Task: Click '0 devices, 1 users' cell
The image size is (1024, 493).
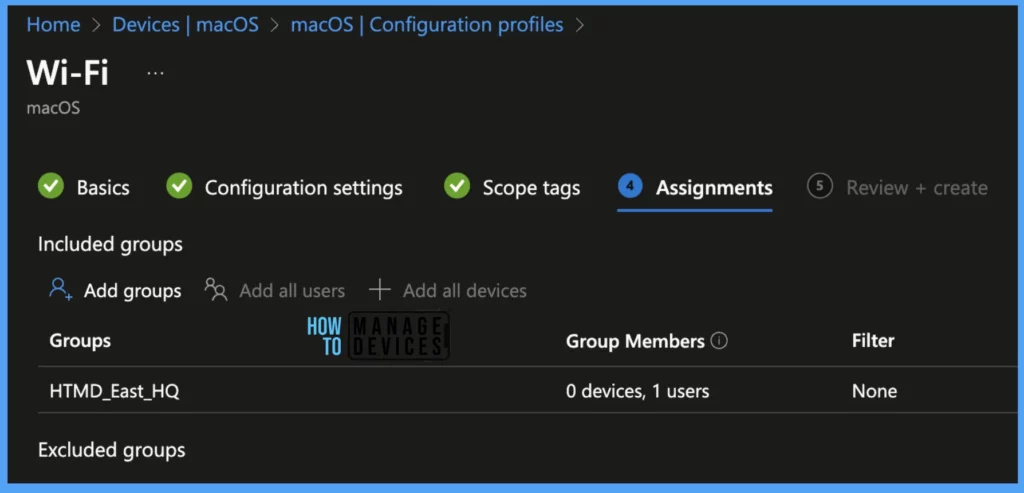Action: [637, 391]
